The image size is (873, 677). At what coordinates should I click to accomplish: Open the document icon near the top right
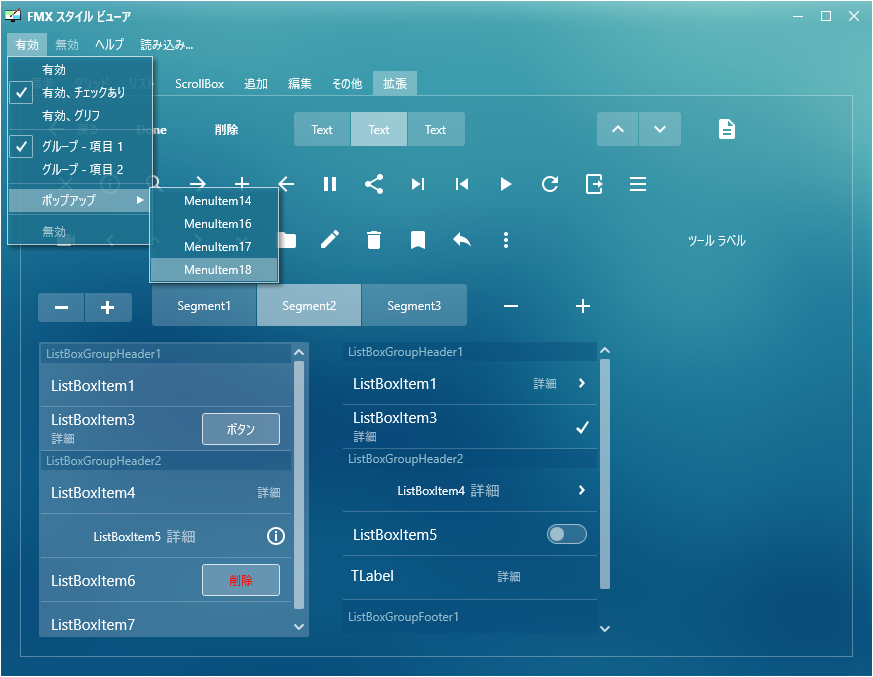(726, 129)
